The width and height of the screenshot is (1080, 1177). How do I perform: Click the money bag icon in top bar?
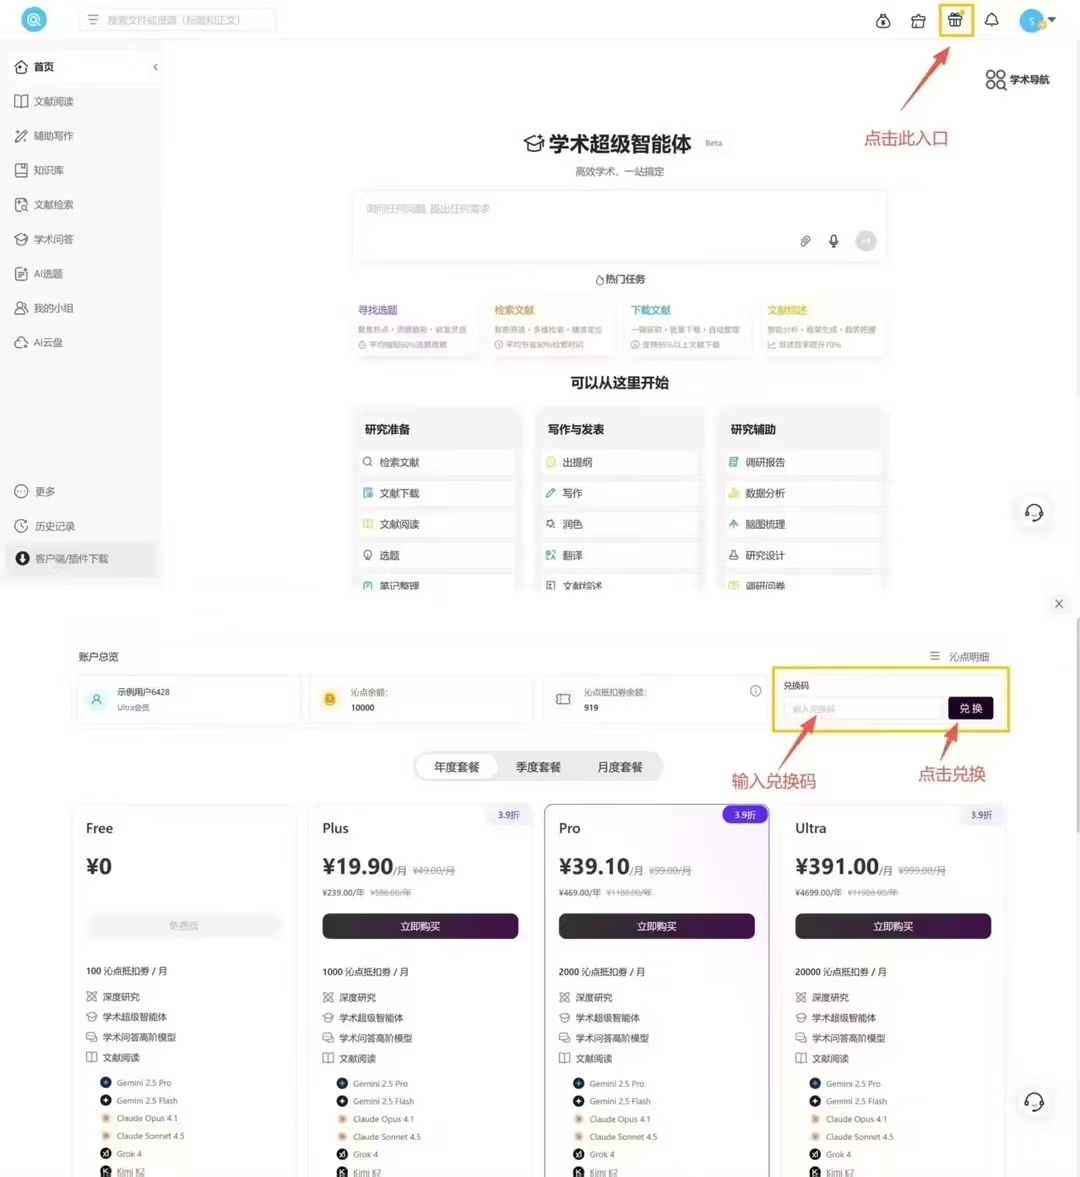883,21
